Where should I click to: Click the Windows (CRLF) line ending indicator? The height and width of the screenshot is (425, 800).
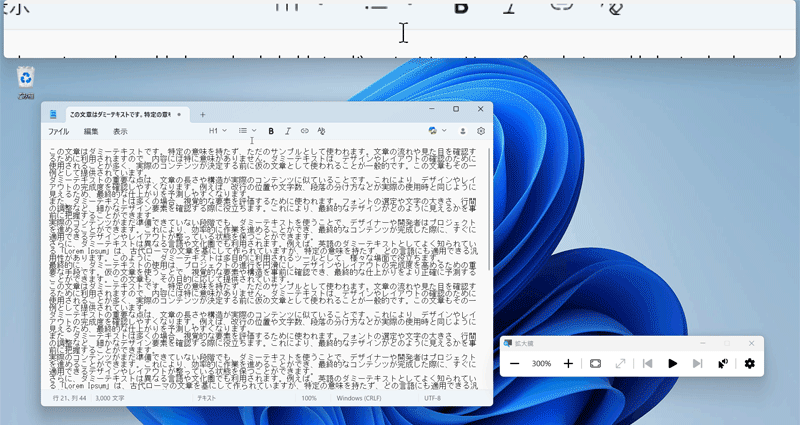(x=359, y=398)
